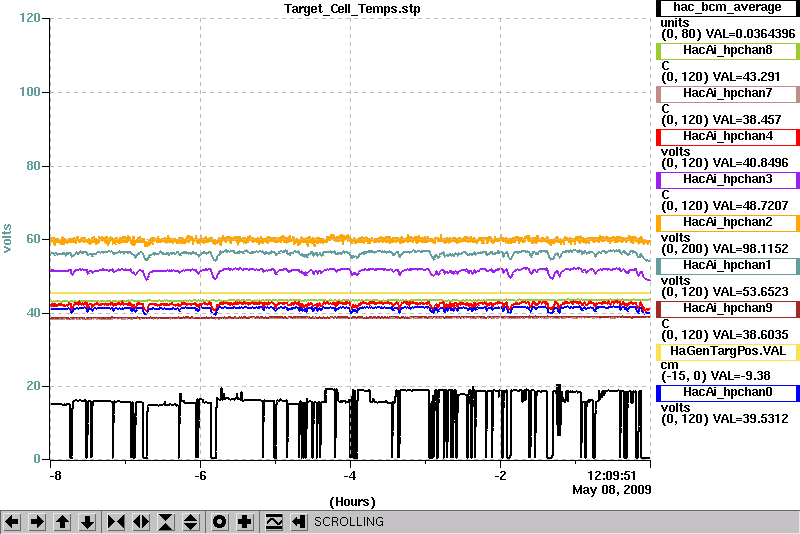Click the 120 y-axis tick label
Viewport: 800px width, 534px height.
click(30, 18)
